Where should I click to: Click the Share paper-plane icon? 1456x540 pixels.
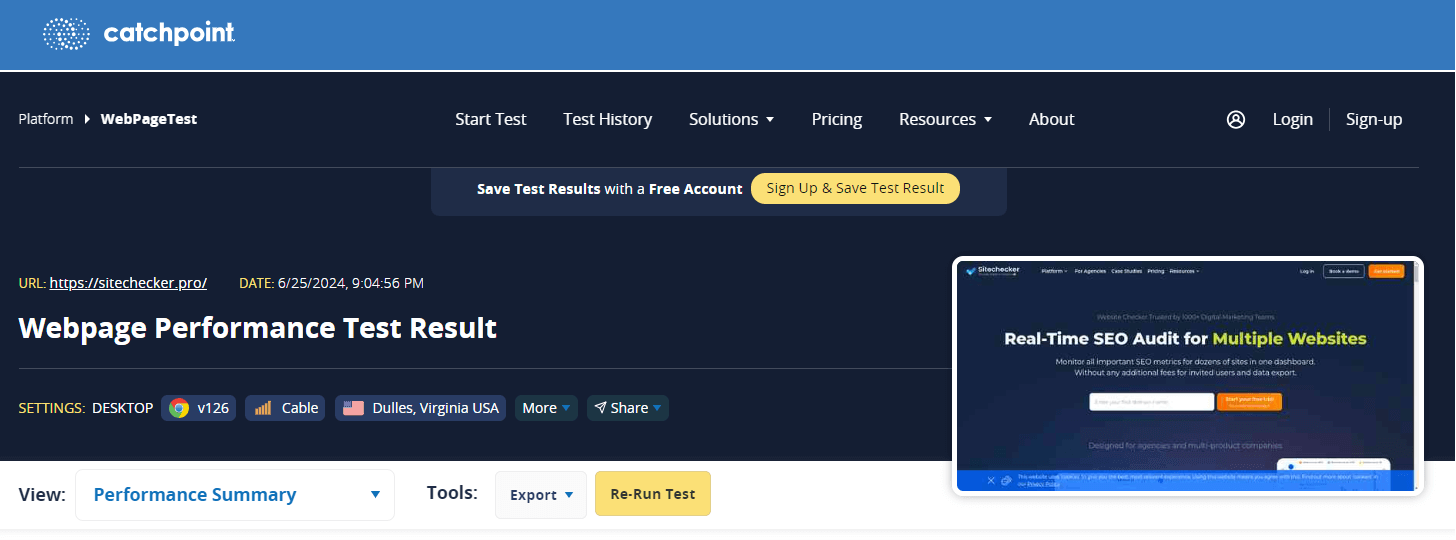[600, 408]
